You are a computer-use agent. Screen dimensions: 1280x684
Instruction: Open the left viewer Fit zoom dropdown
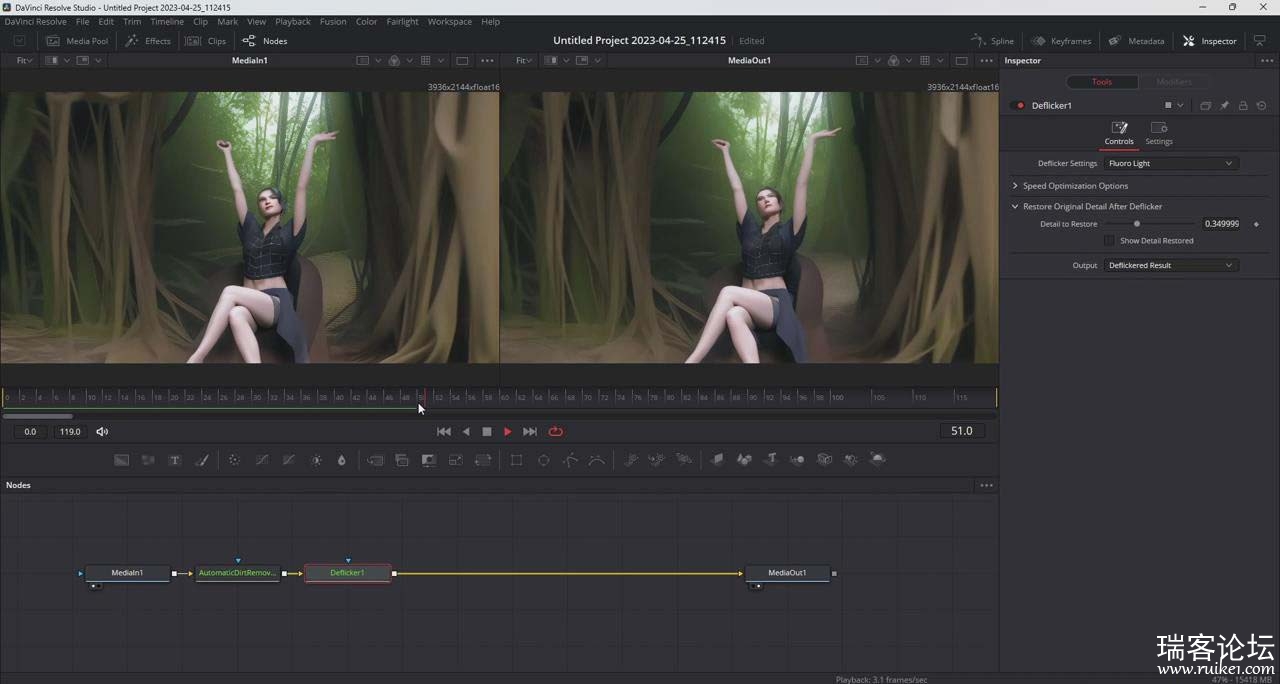(x=24, y=61)
